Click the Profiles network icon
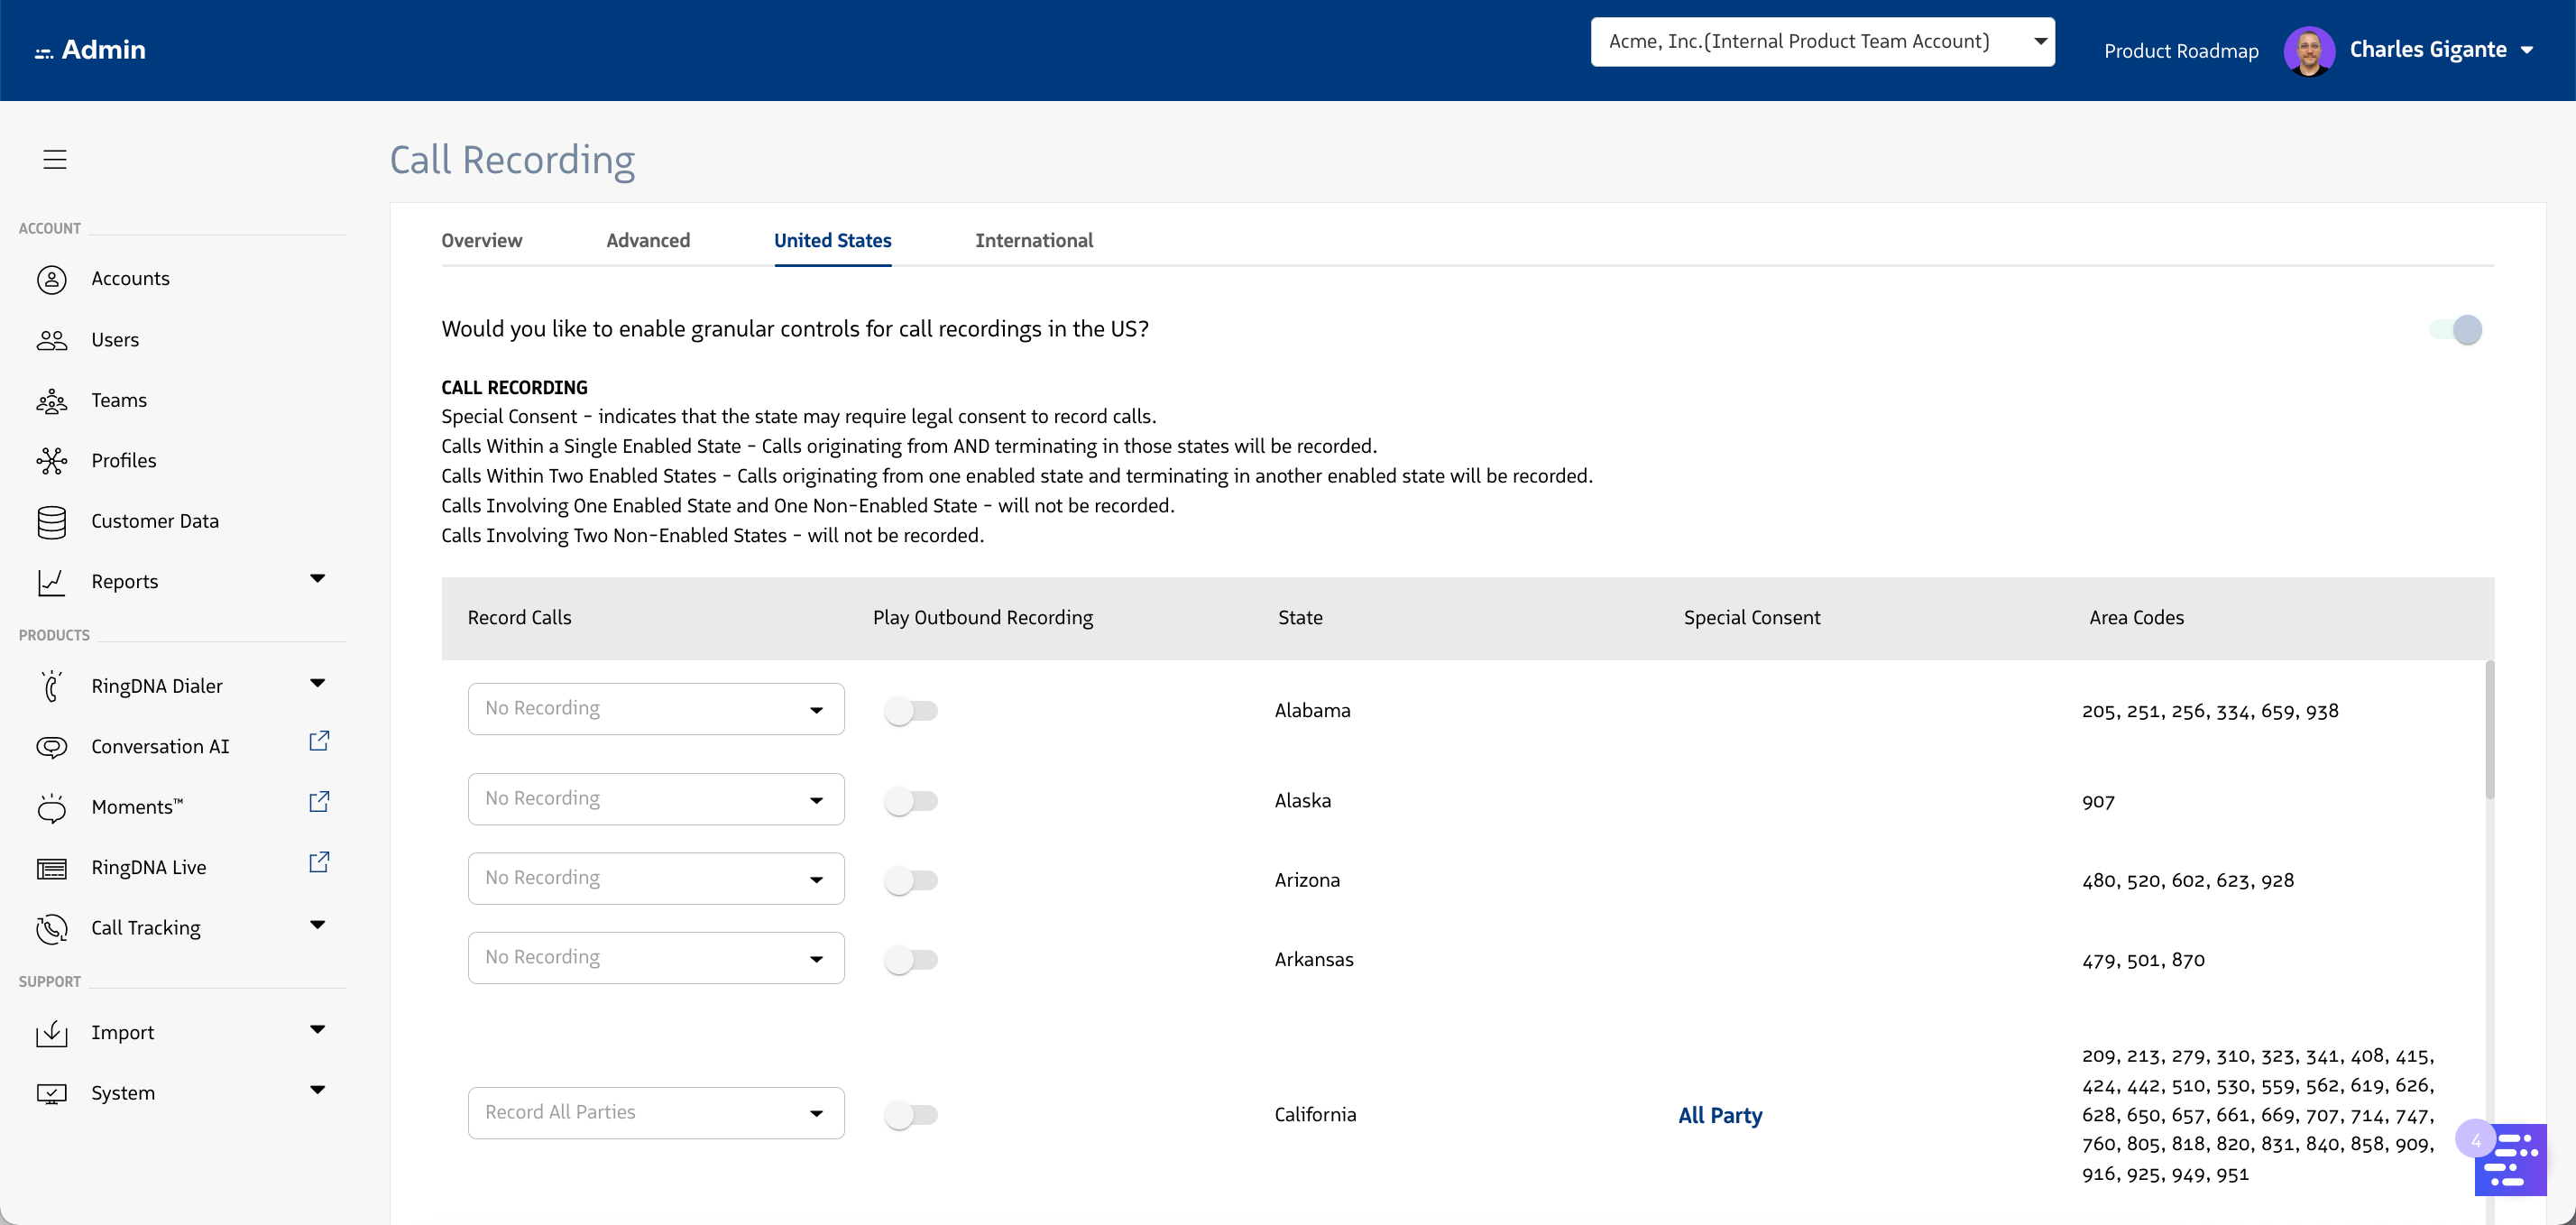The image size is (2576, 1225). (52, 461)
